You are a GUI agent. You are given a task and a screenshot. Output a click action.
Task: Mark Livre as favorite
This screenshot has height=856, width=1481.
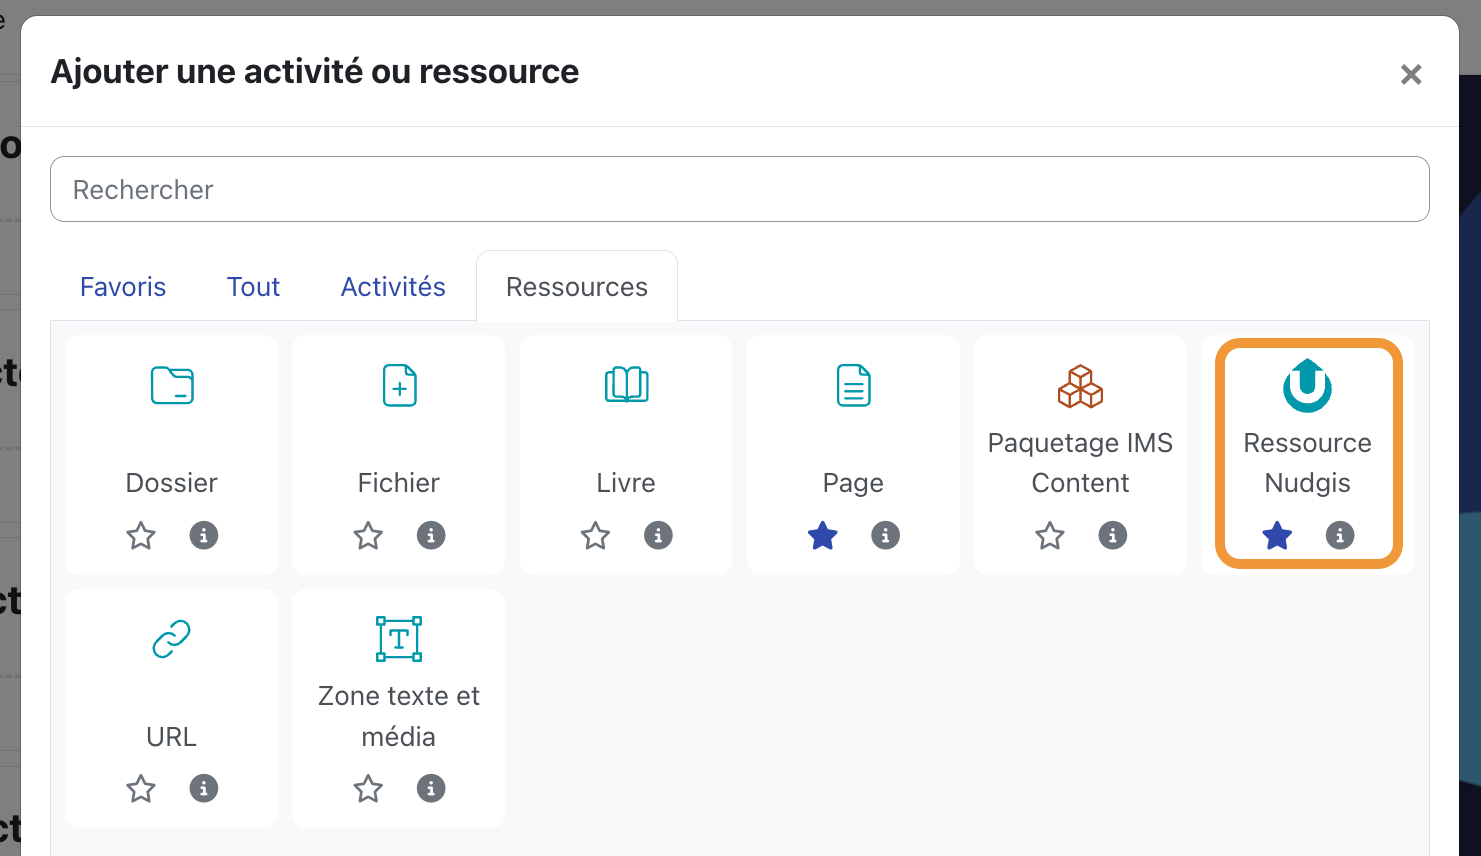[x=595, y=535]
